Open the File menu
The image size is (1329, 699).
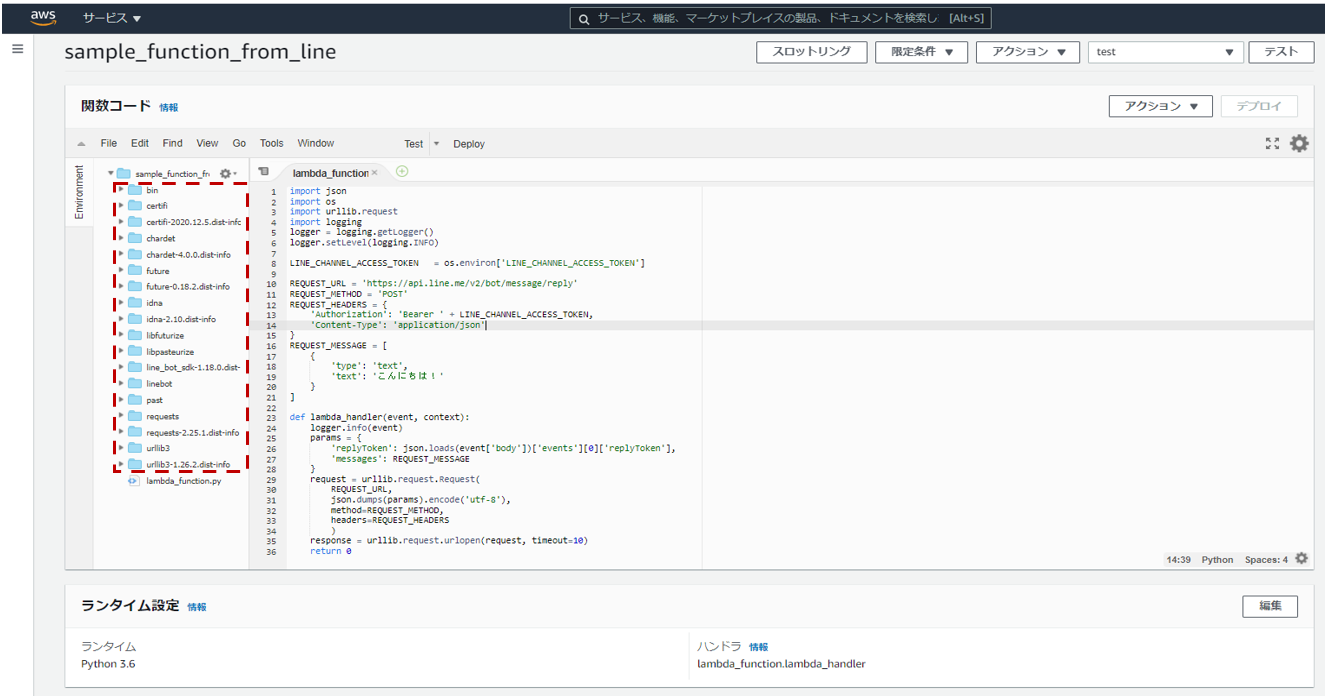[x=109, y=143]
